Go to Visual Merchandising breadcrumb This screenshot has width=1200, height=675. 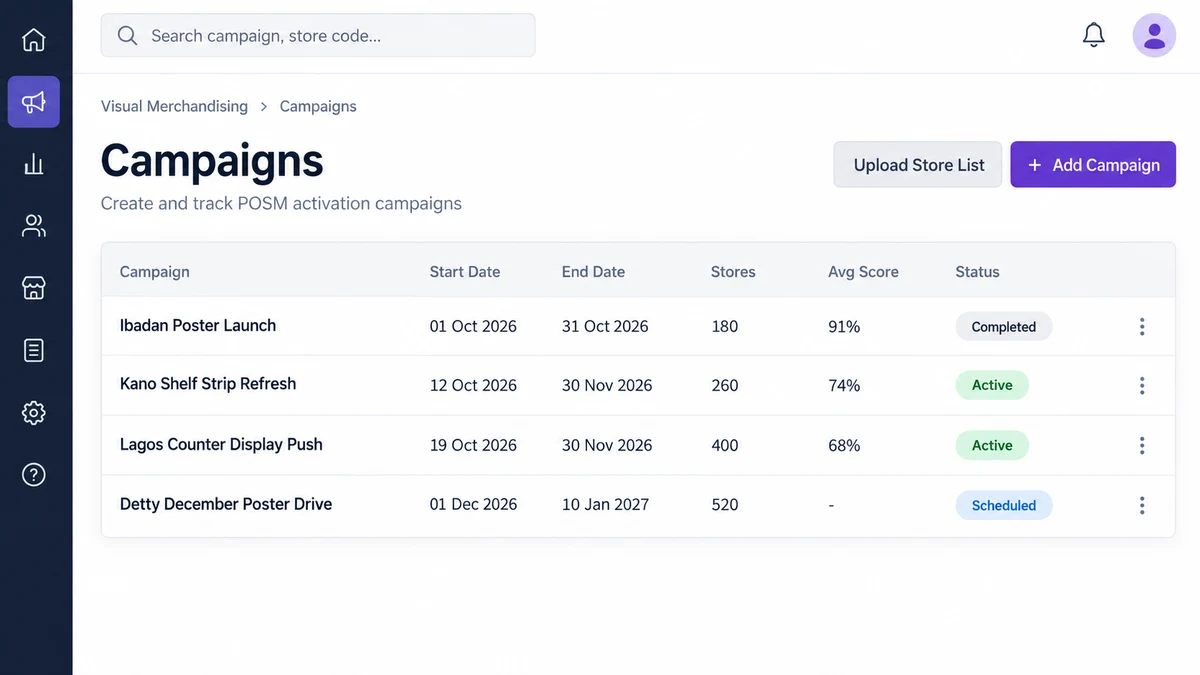[x=174, y=106]
